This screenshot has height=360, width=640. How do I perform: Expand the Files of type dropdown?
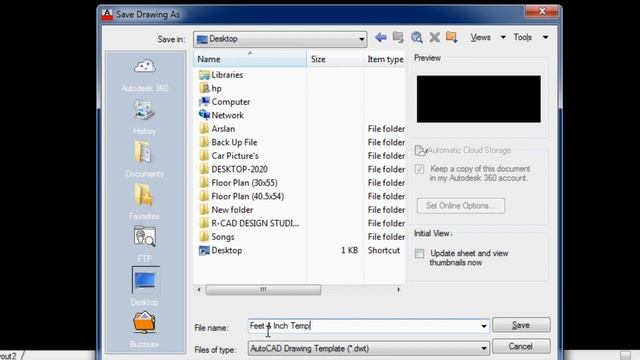(x=484, y=348)
